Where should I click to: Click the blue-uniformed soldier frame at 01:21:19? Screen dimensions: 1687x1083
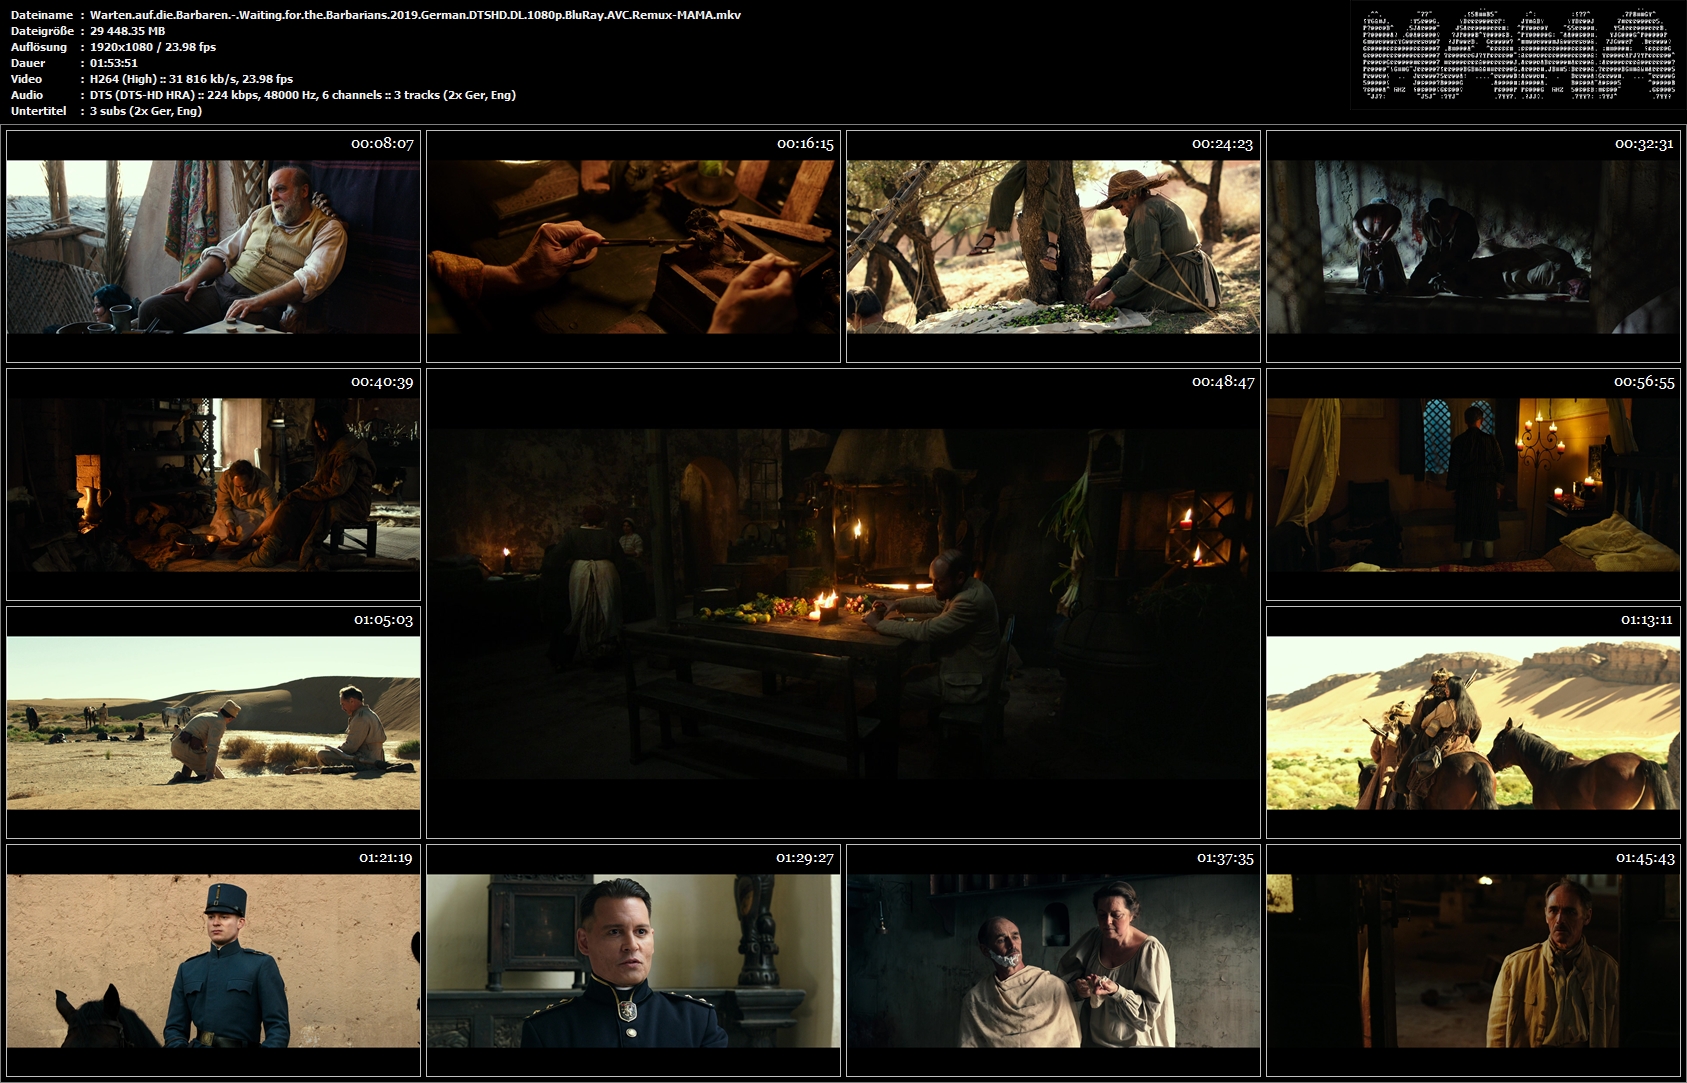coord(213,960)
